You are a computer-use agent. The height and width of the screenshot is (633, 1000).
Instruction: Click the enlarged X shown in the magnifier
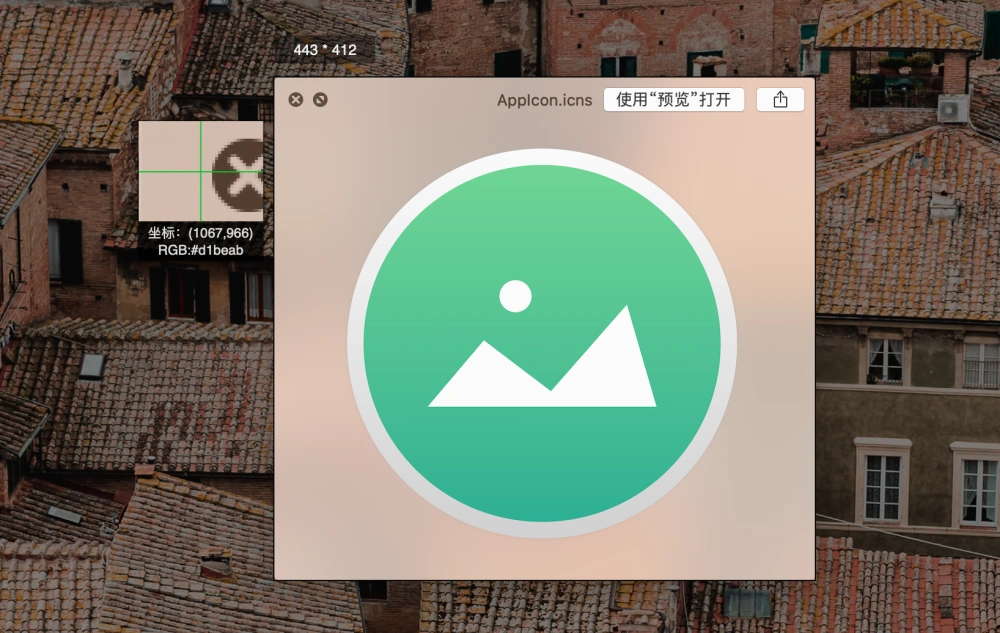coord(238,175)
